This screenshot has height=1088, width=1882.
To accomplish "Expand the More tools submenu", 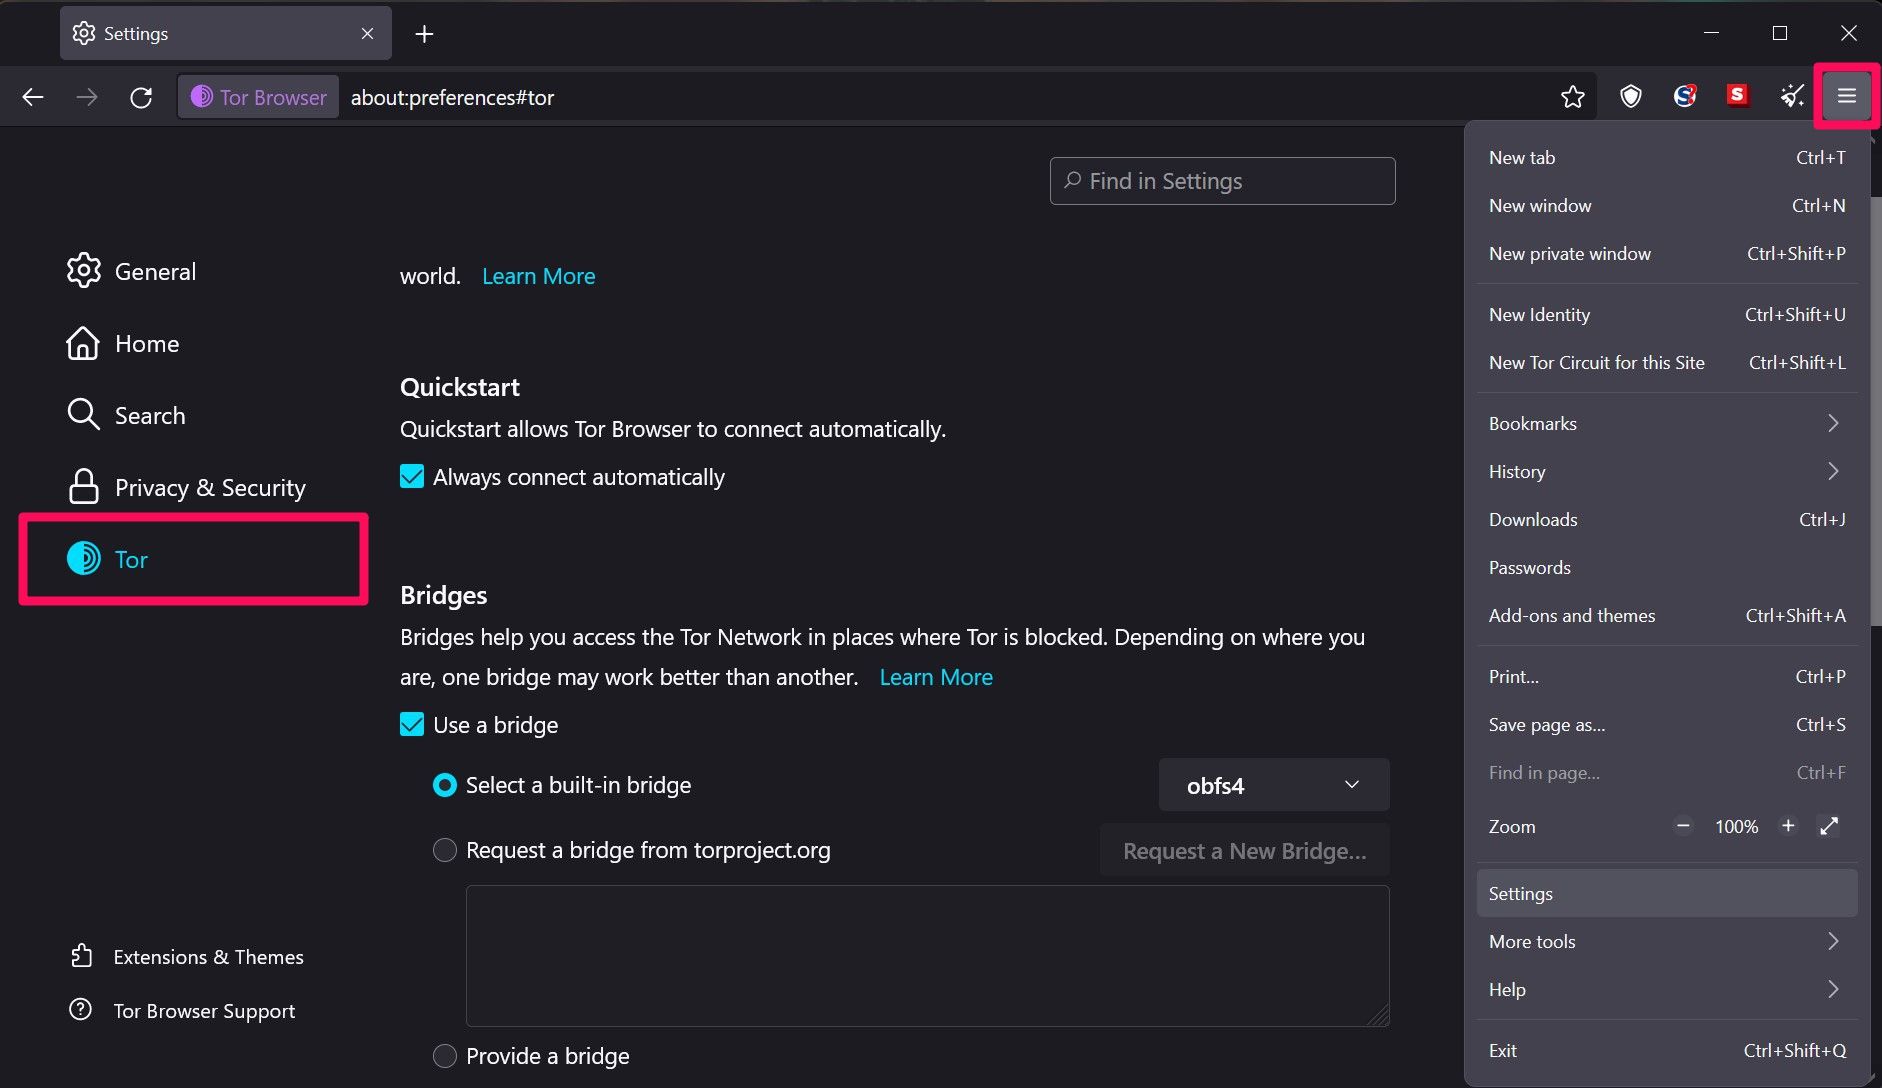I will [x=1666, y=941].
